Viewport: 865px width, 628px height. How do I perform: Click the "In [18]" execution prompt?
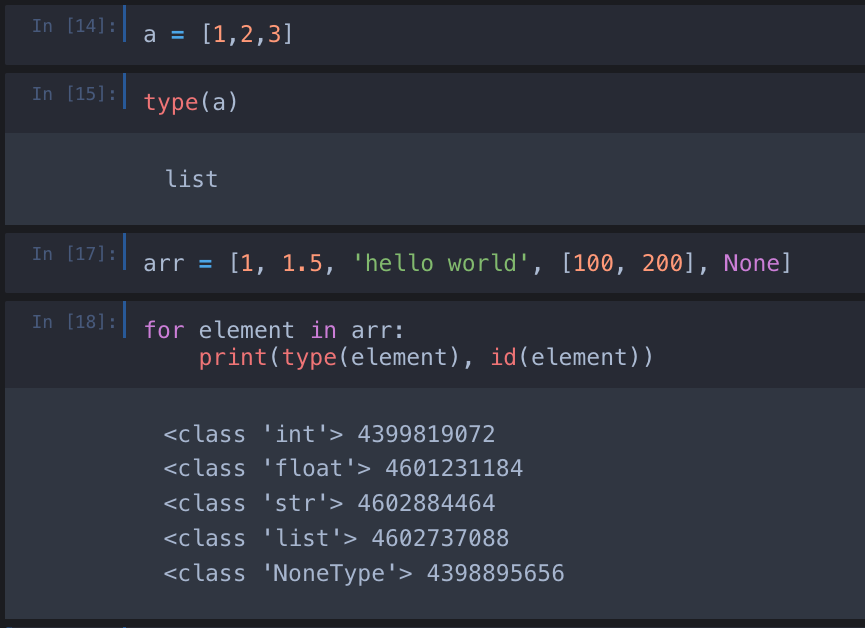[x=73, y=321]
